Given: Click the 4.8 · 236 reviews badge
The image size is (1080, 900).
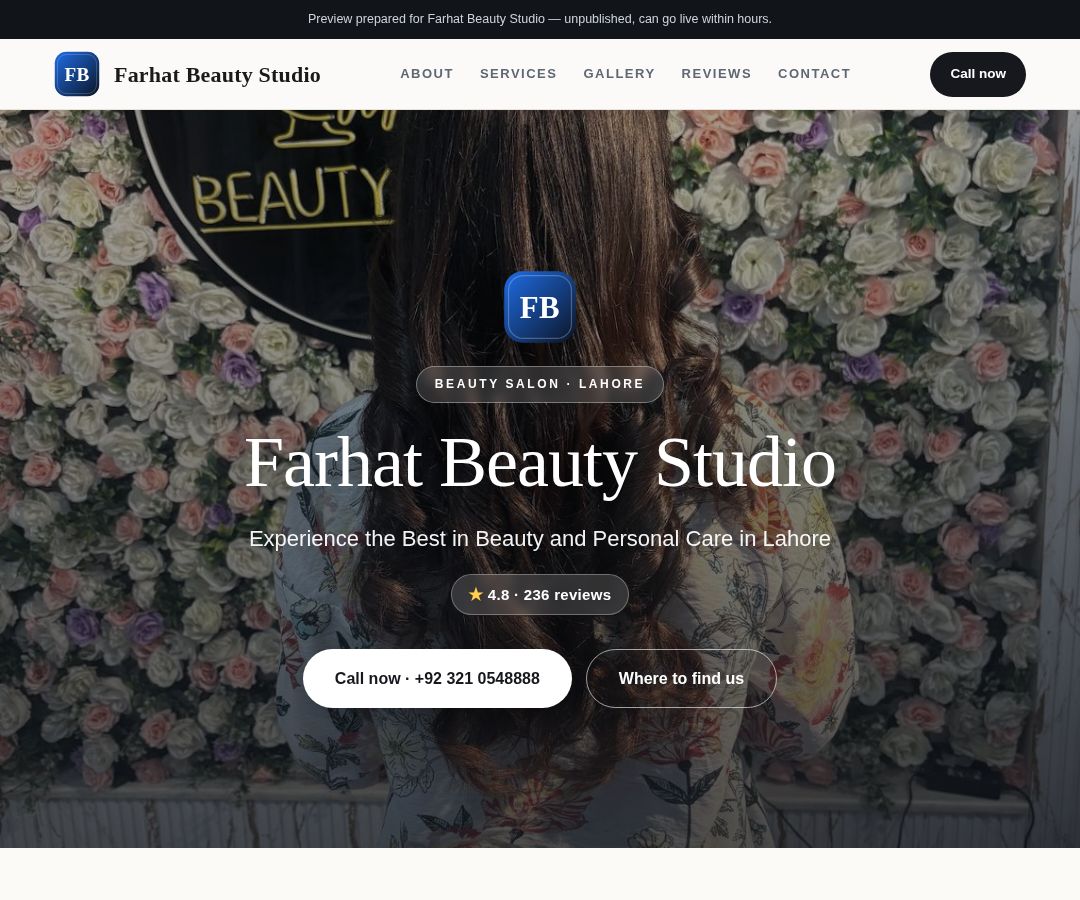Looking at the screenshot, I should (539, 594).
